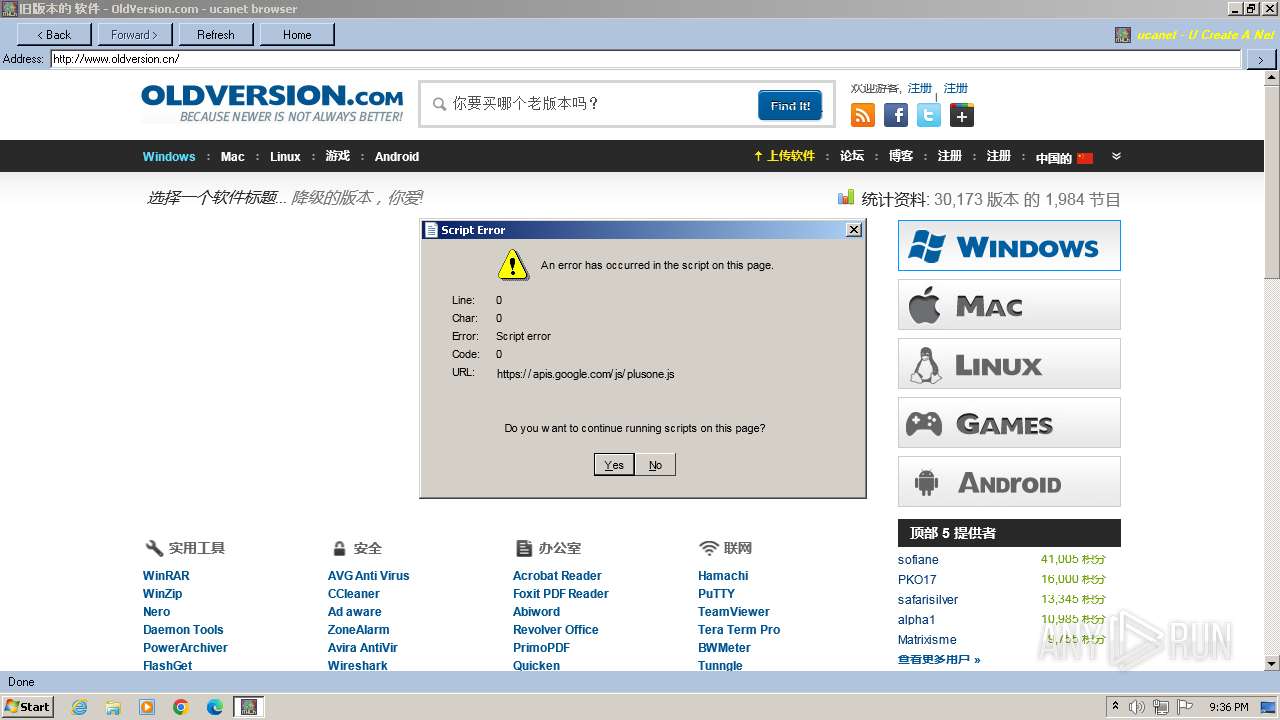Click 查看更多用户 more users link
Screen dimensions: 1280x720
pos(939,660)
